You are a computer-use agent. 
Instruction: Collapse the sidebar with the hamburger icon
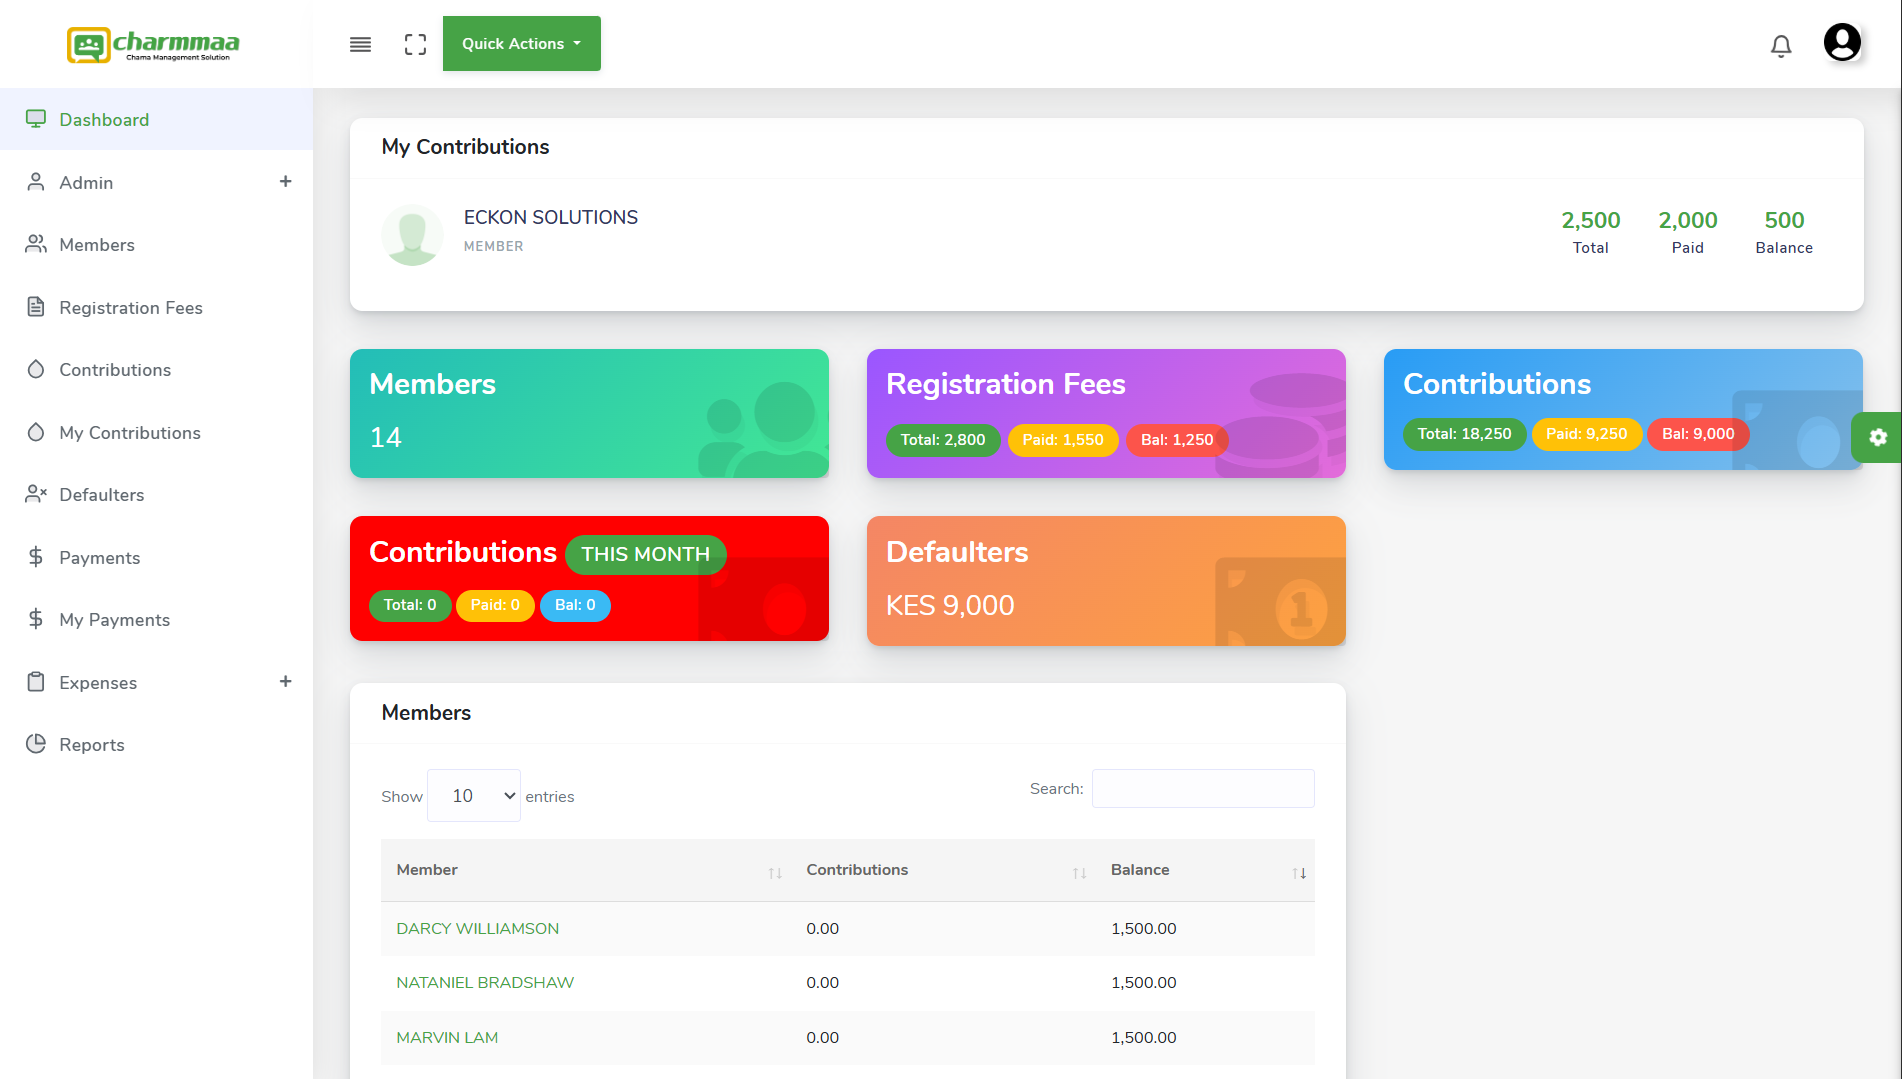[360, 44]
